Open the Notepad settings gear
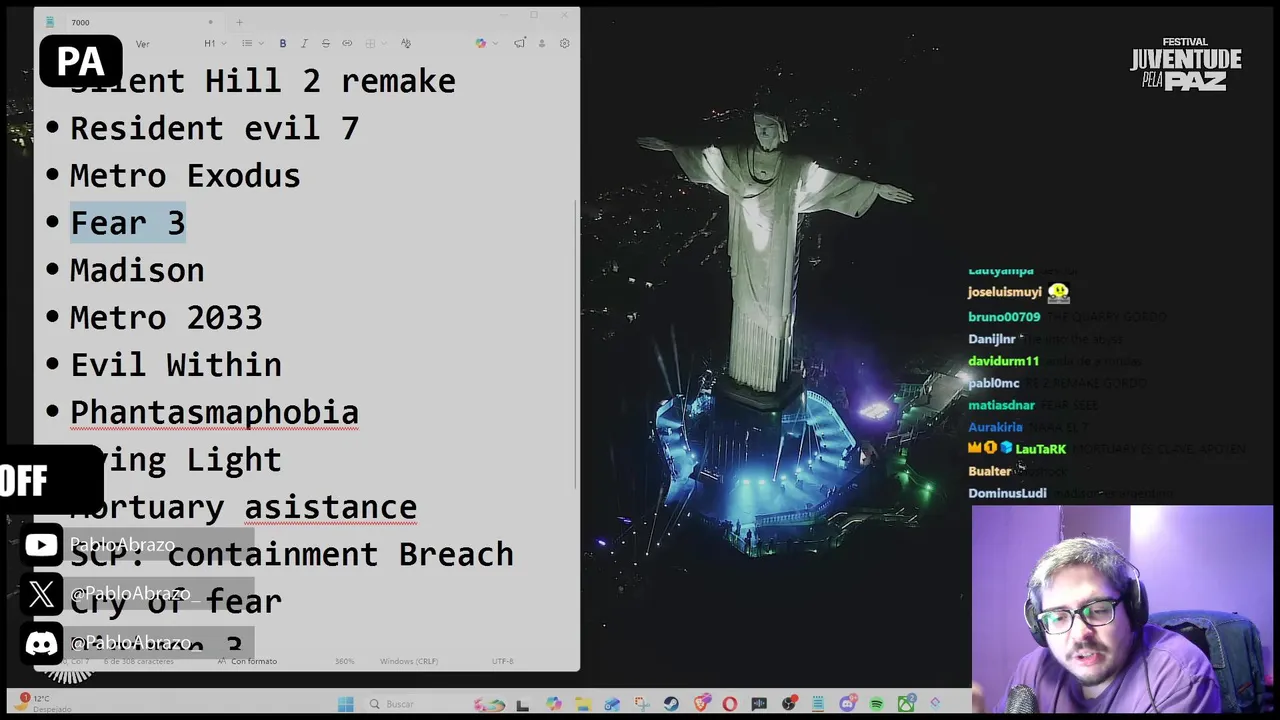Viewport: 1280px width, 720px height. point(564,43)
